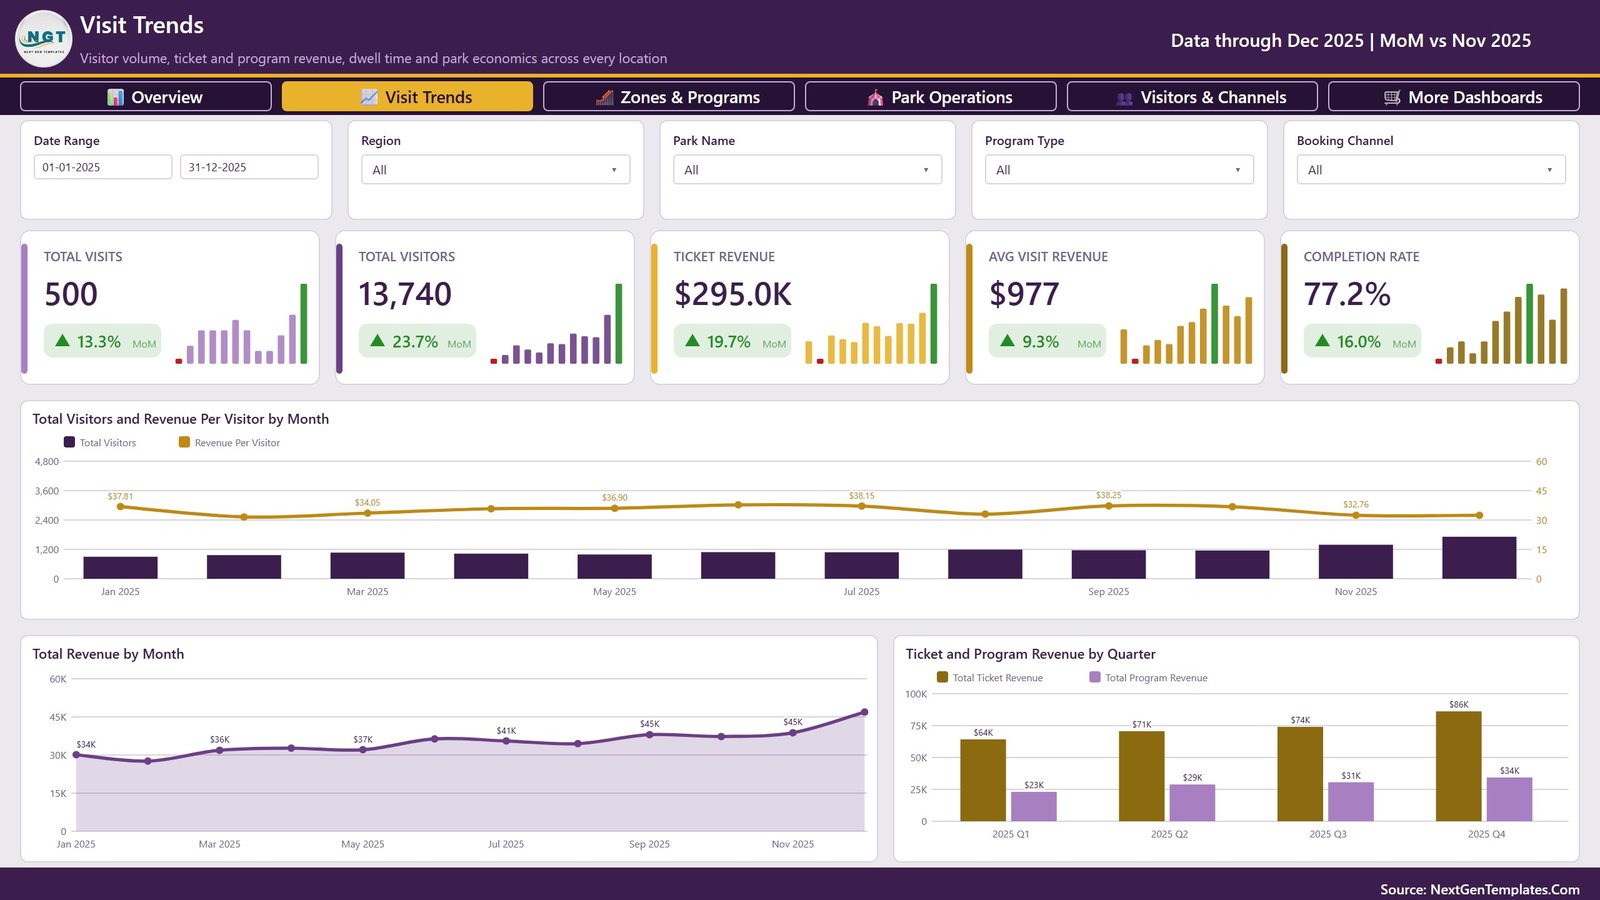Click the Completion Rate sparkline chart

coord(1501,324)
